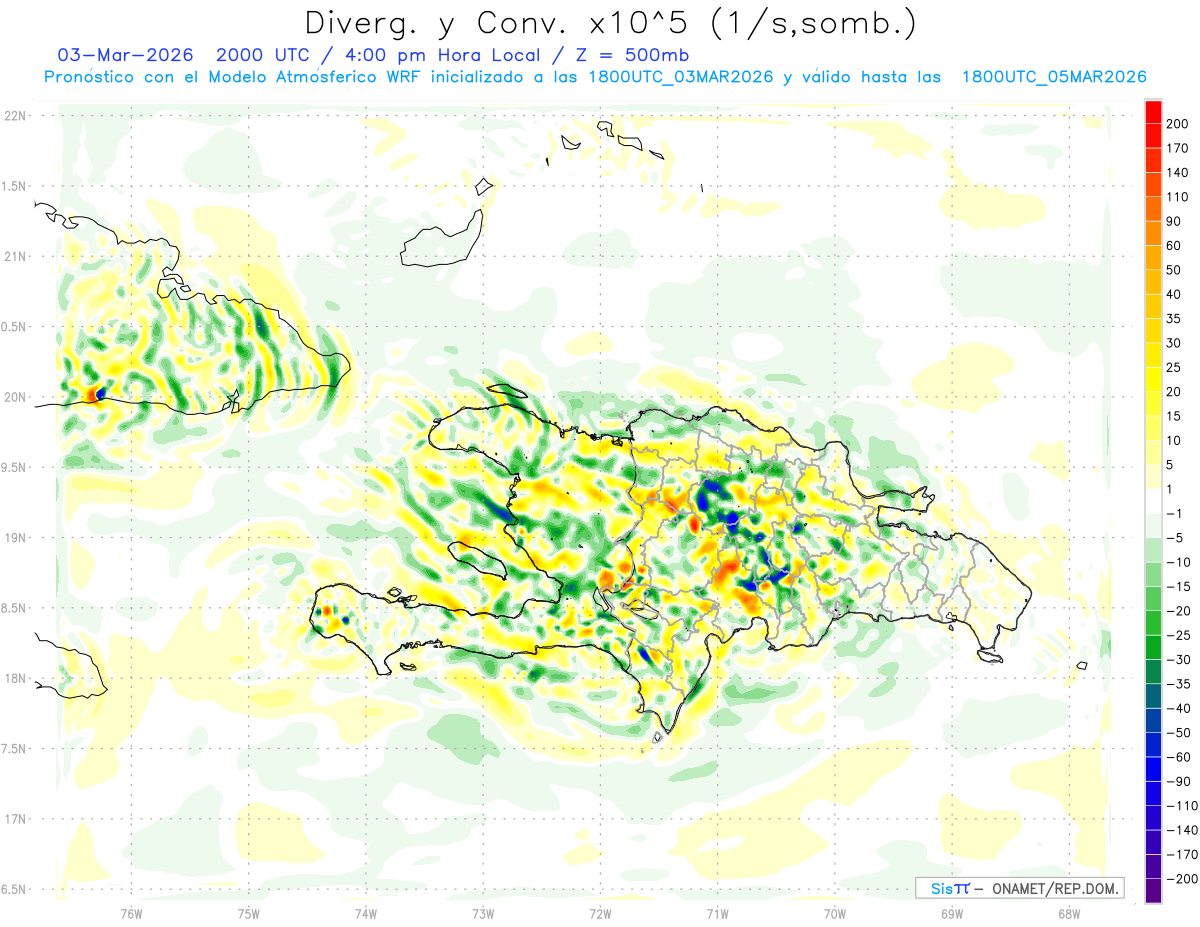Click the 18N latitude label
Screen dimensions: 1200x927
pyautogui.click(x=15, y=678)
